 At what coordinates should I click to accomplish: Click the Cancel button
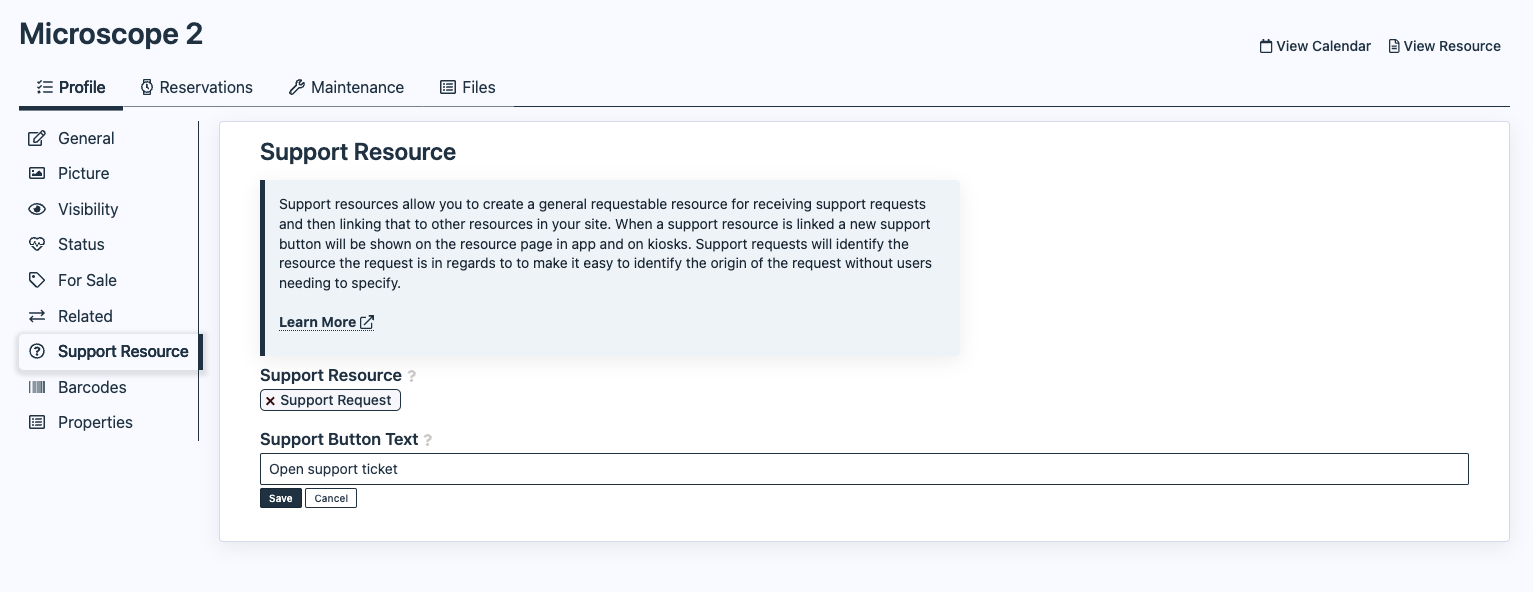[331, 498]
